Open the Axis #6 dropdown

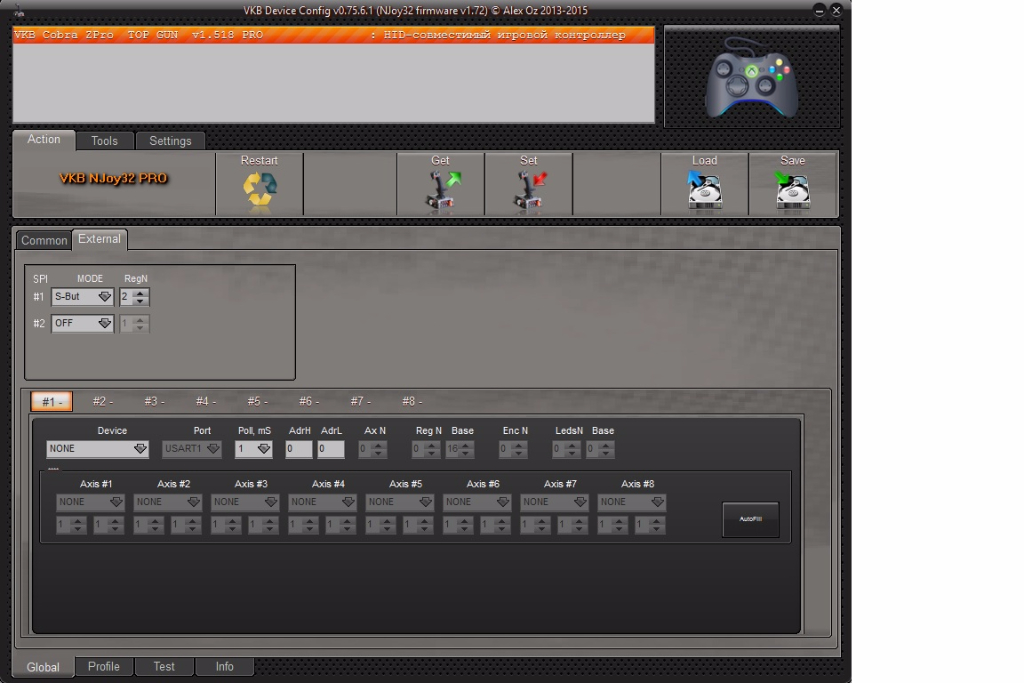coord(477,501)
